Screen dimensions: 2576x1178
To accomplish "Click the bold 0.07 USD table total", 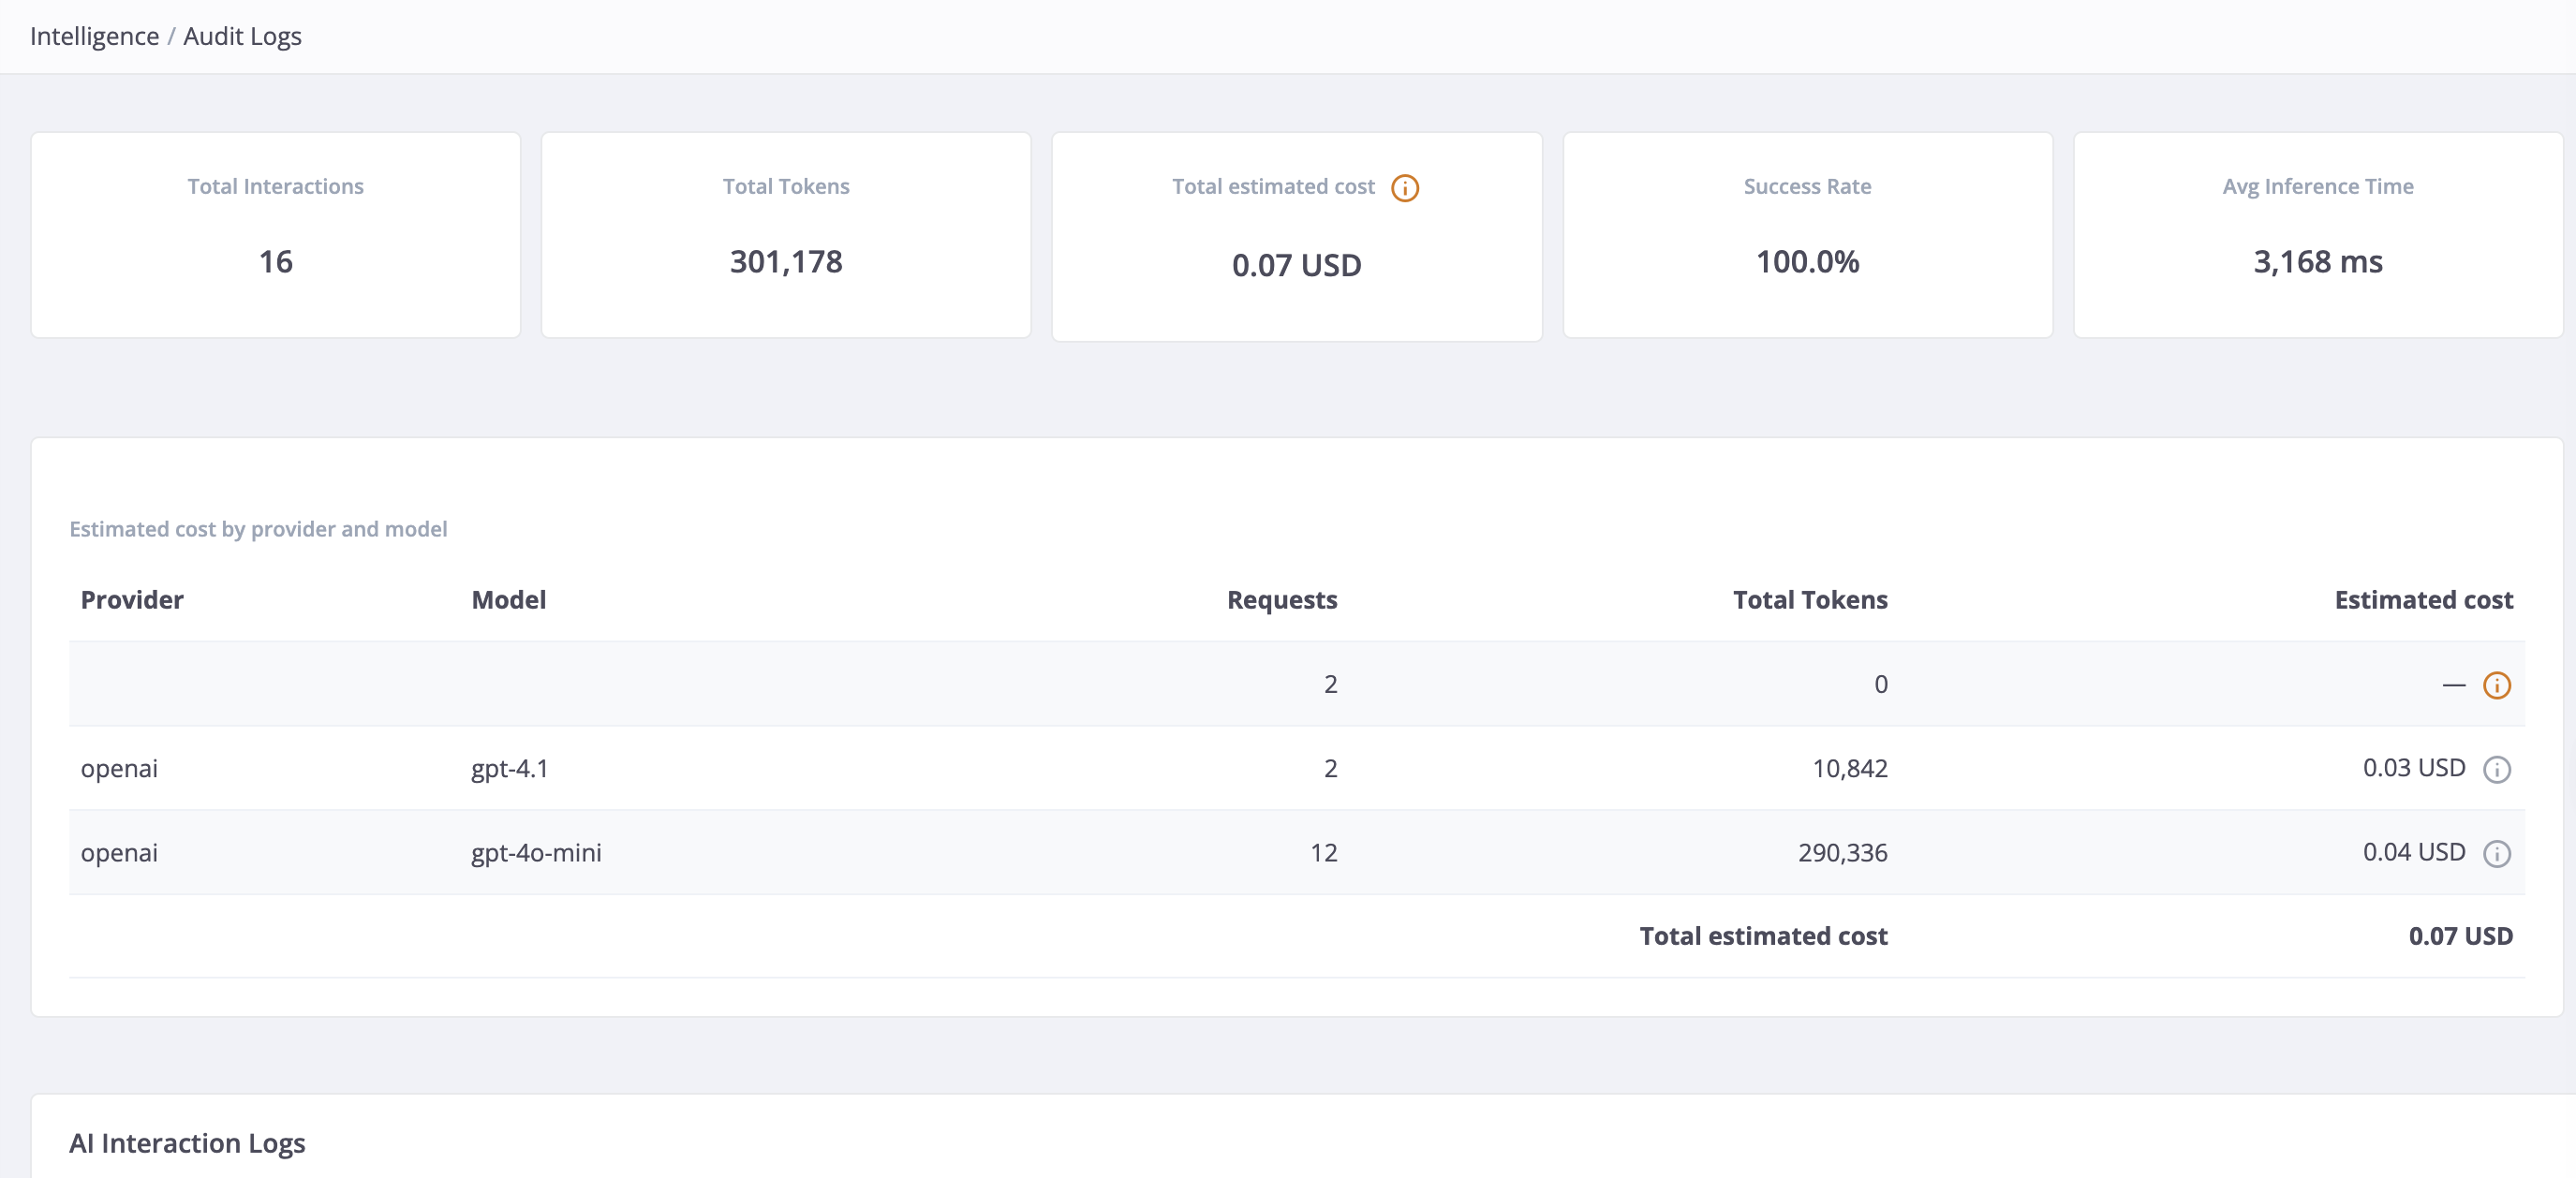I will (2460, 936).
